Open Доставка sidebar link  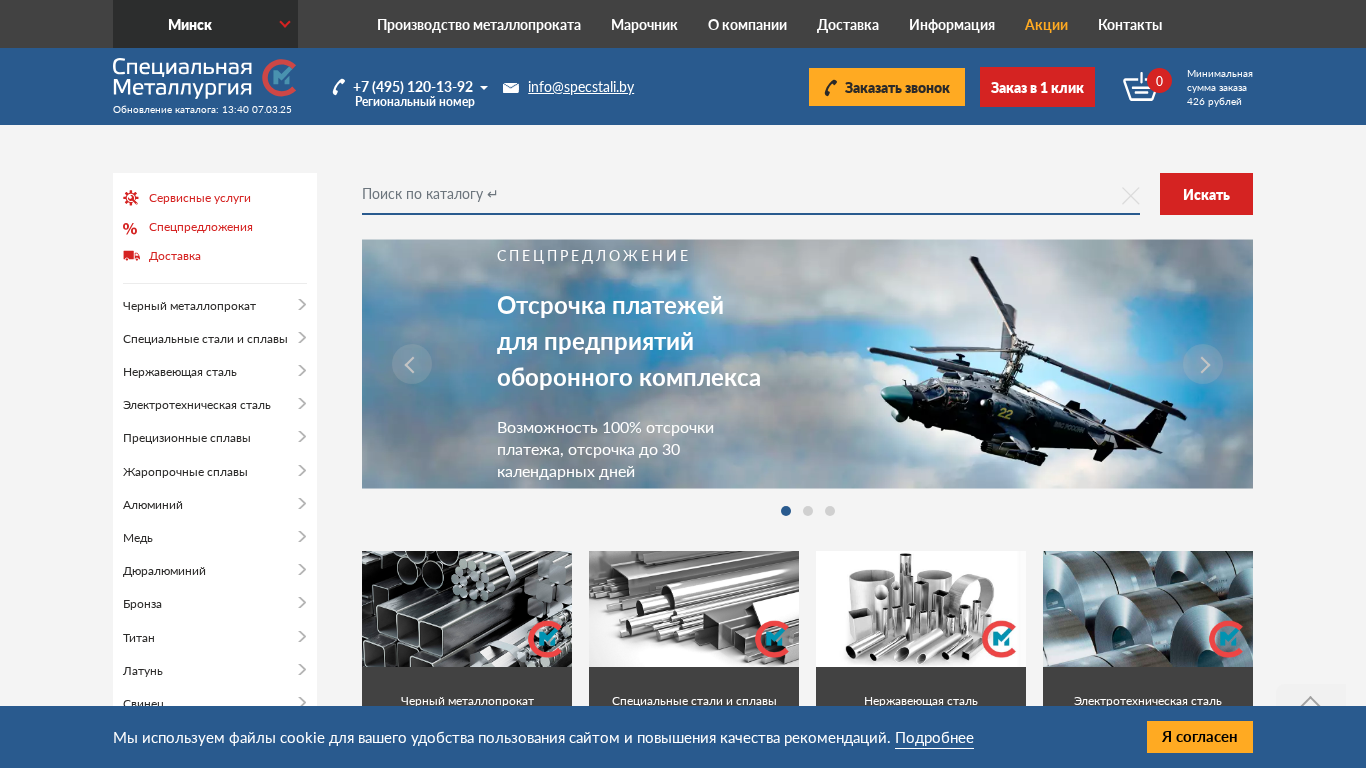175,256
